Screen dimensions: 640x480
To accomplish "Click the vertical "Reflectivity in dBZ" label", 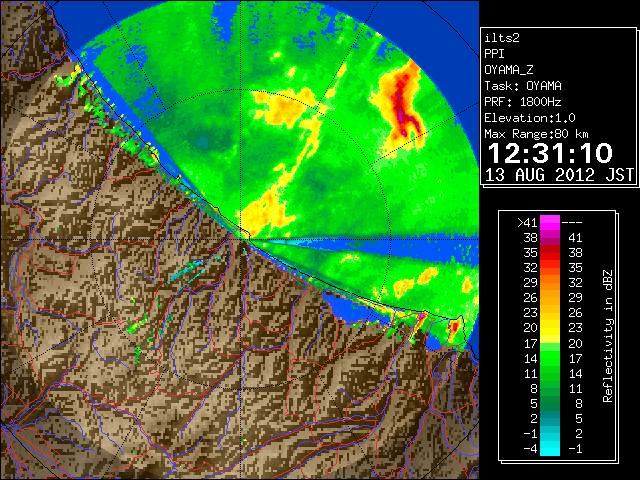I will tap(608, 336).
